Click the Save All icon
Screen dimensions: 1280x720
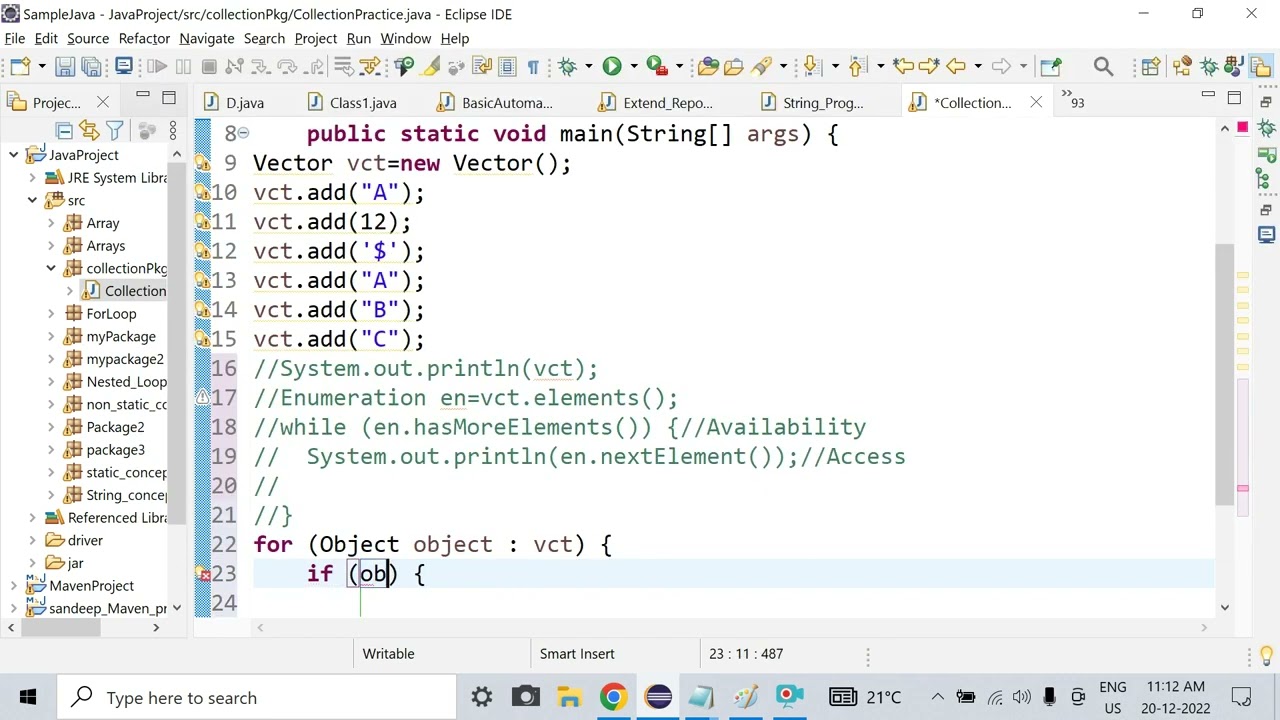91,67
